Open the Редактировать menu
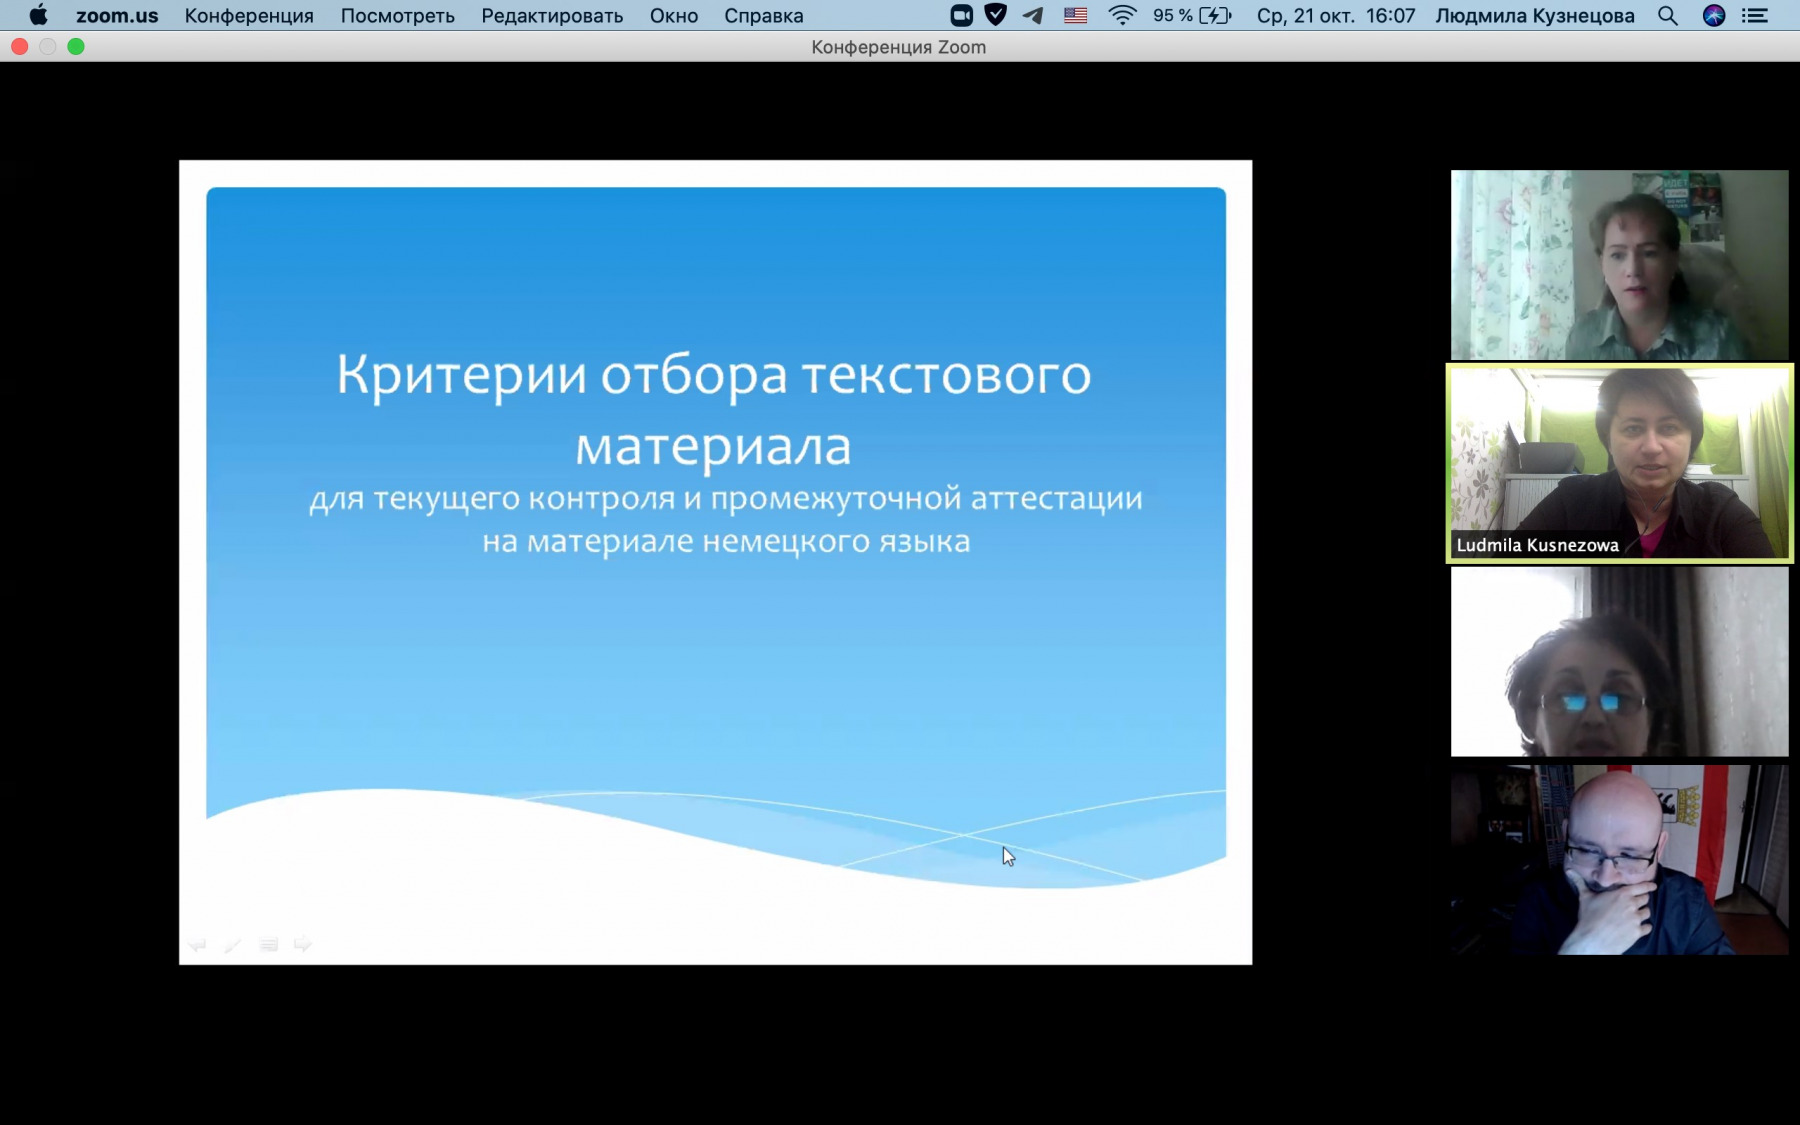This screenshot has width=1800, height=1125. coord(552,16)
